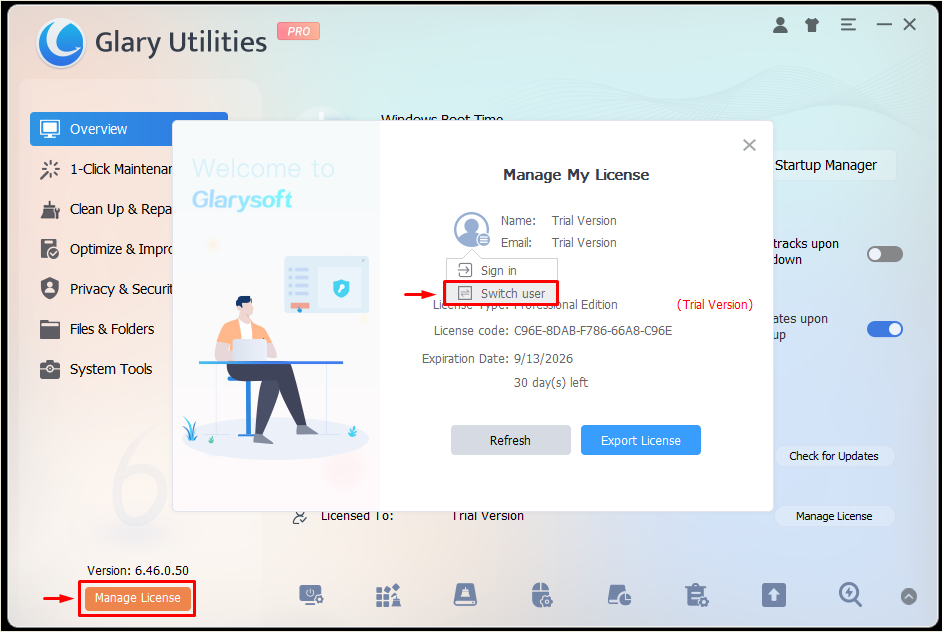Open the 1-Click Maintenance section
Viewport: 942px width, 632px height.
(x=106, y=169)
